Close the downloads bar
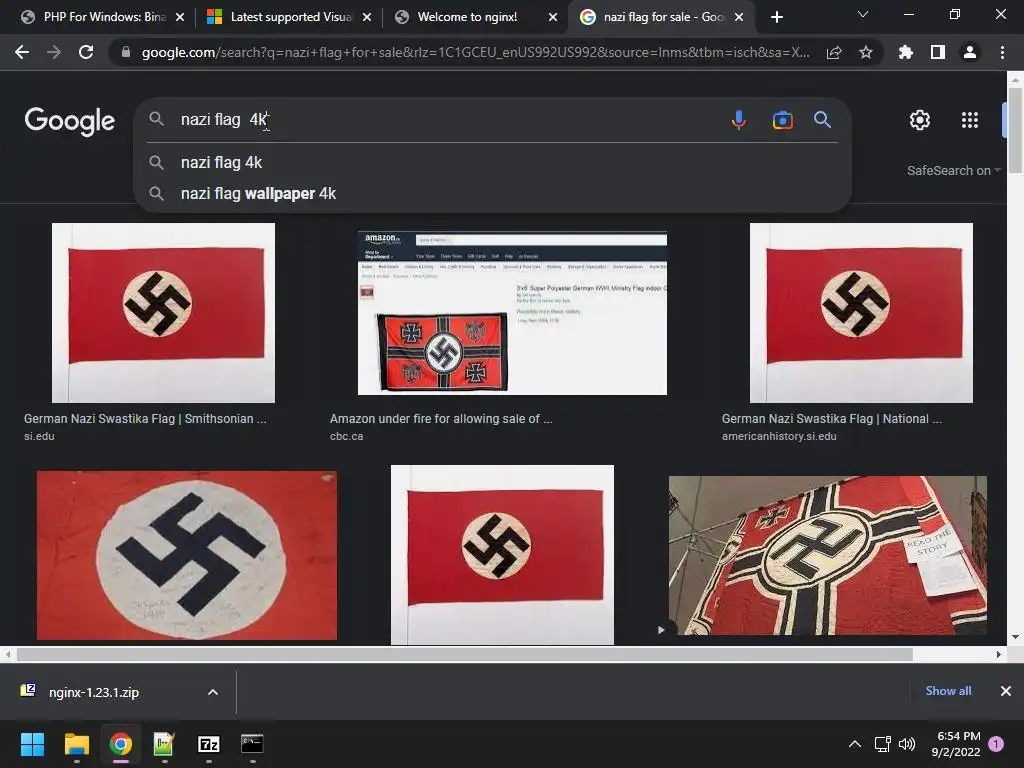The image size is (1024, 768). tap(1006, 691)
